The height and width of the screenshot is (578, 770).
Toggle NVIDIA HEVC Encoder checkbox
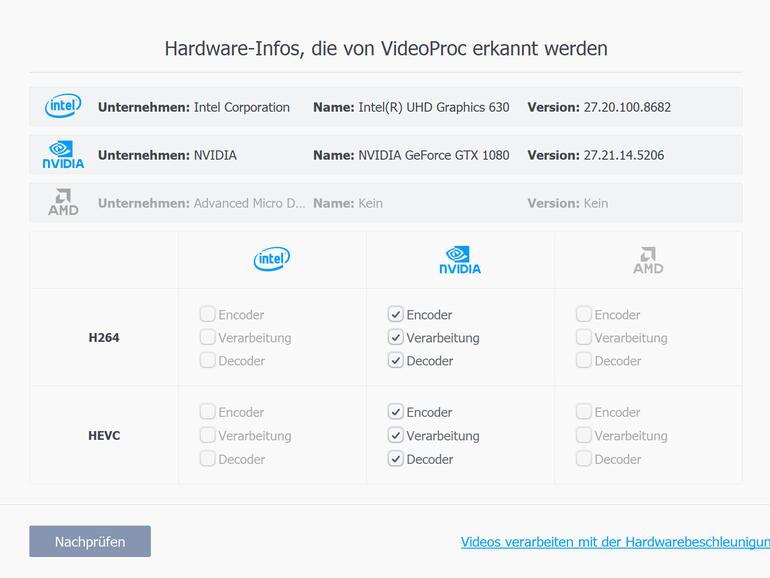[x=395, y=412]
